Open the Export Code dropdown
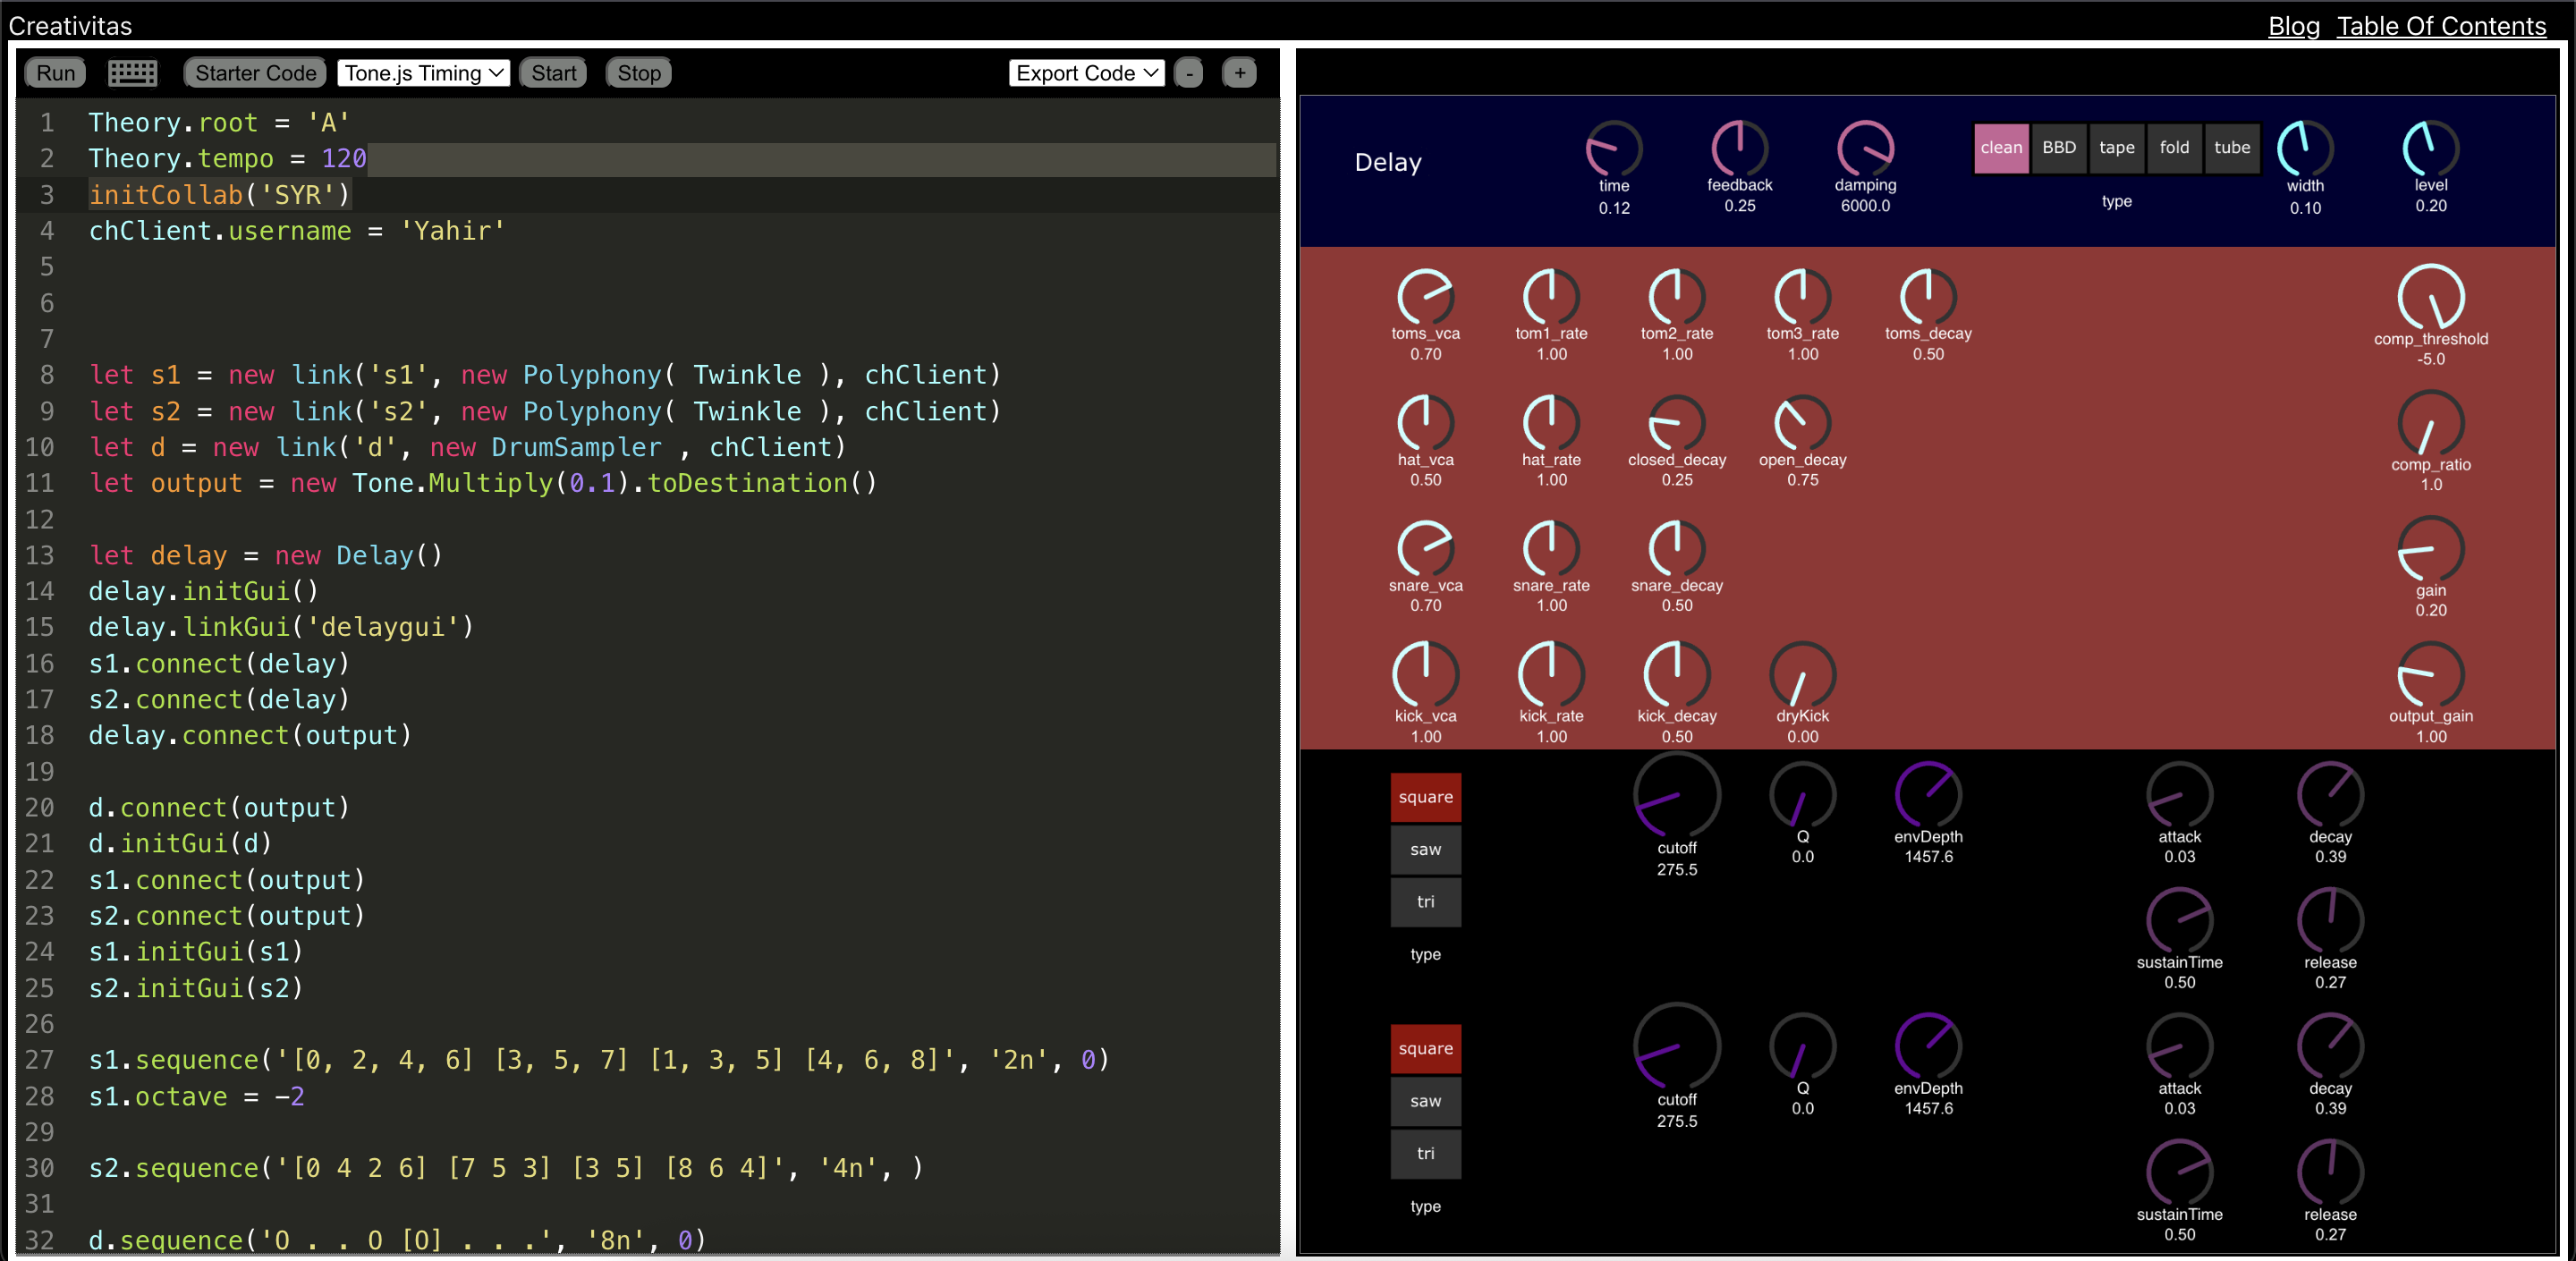The image size is (2576, 1261). pyautogui.click(x=1086, y=73)
